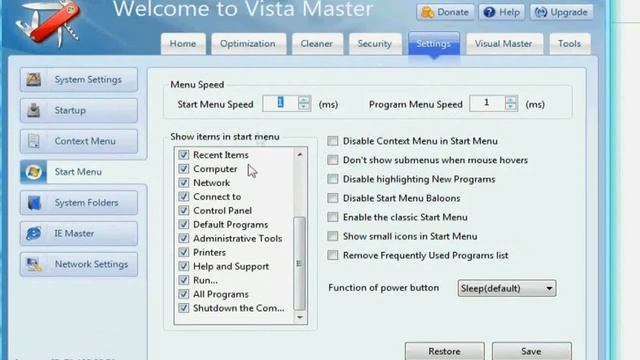Screen dimensions: 640x360
Task: Click the Context Menu sidebar icon
Action: coord(33,141)
